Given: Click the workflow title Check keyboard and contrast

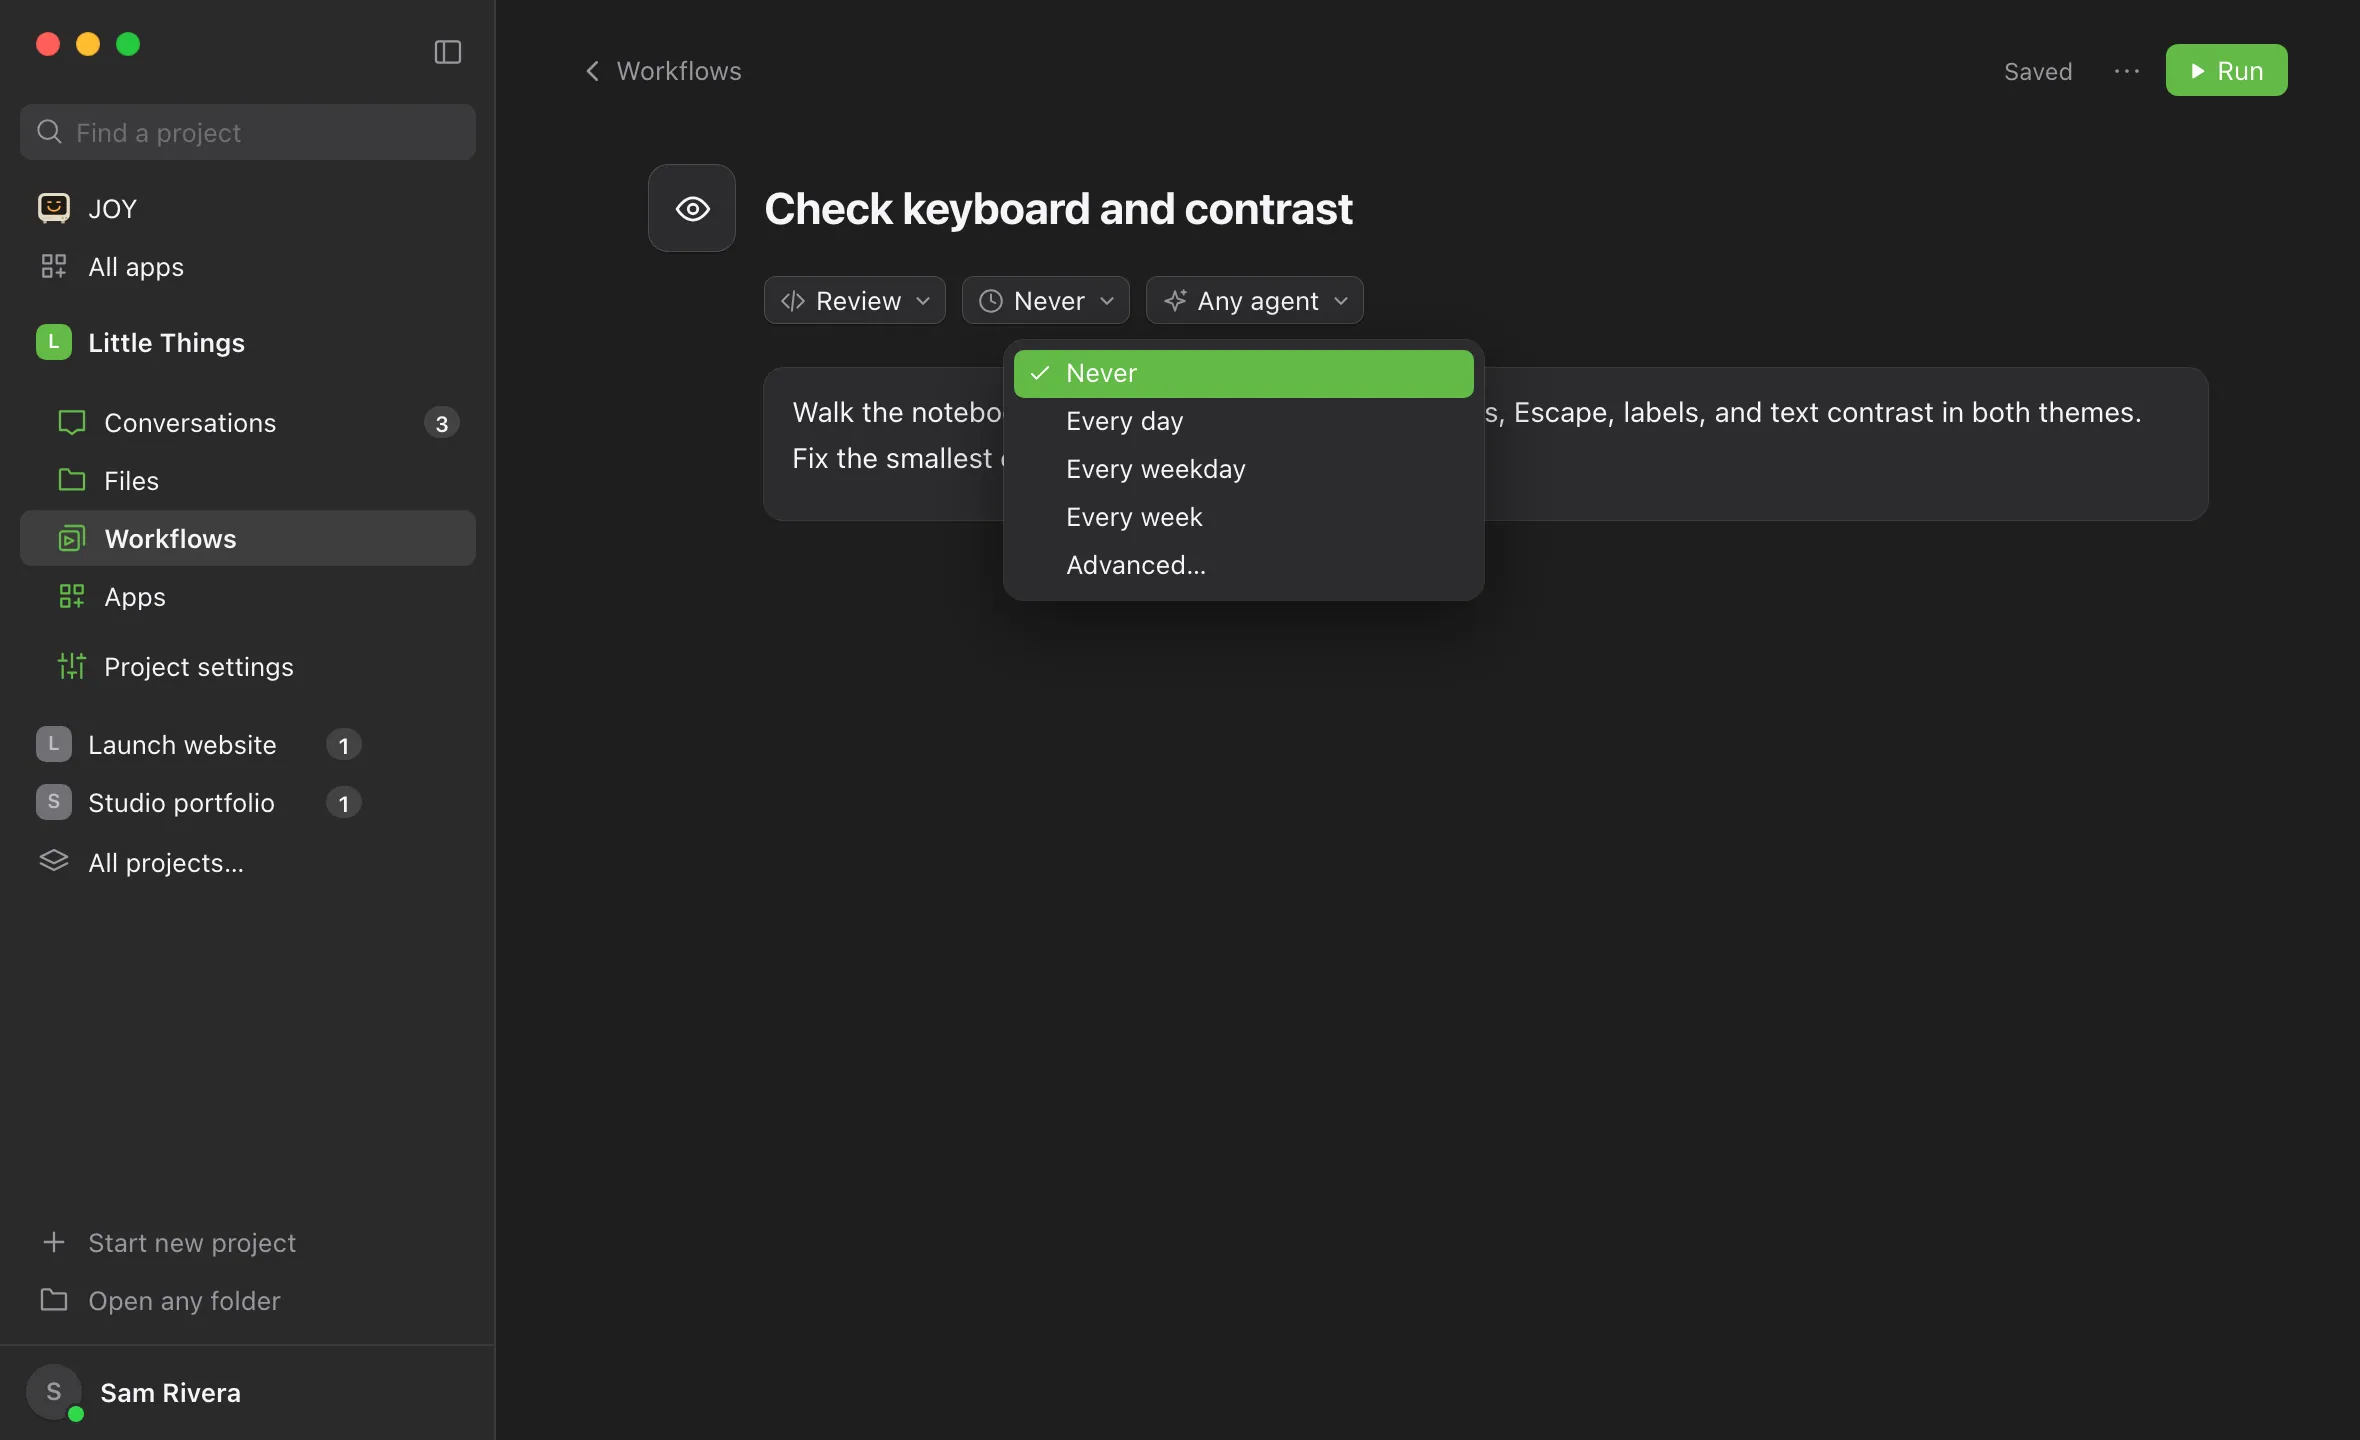Looking at the screenshot, I should [1058, 209].
